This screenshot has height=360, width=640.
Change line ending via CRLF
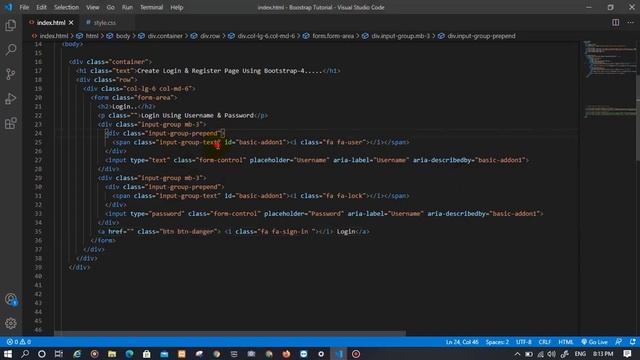pyautogui.click(x=544, y=342)
